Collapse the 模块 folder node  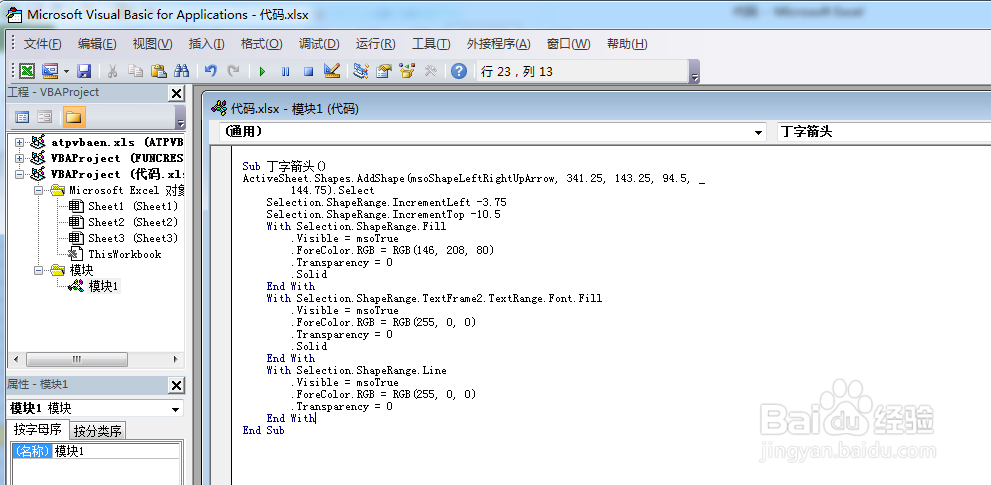click(x=38, y=270)
